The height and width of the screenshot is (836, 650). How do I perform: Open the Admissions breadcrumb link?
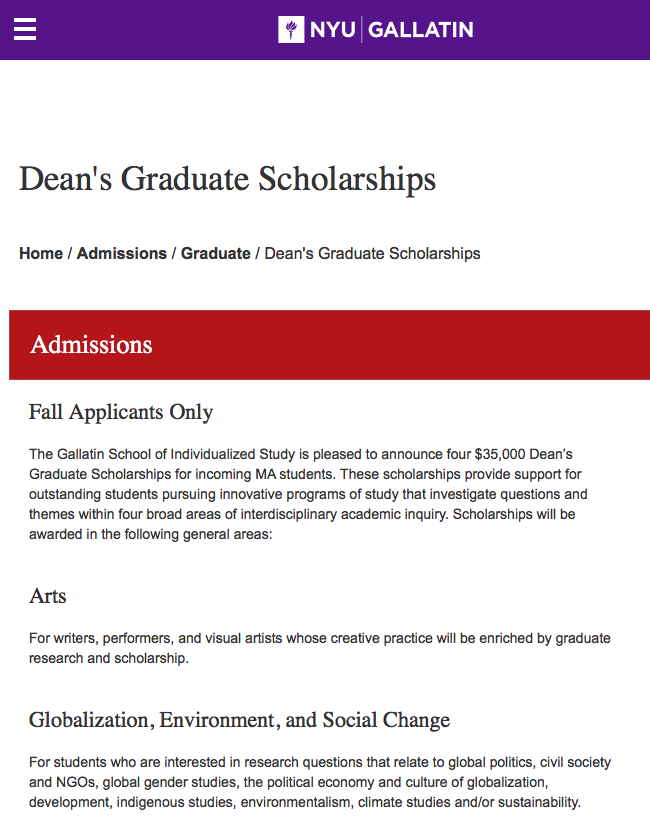click(x=121, y=253)
